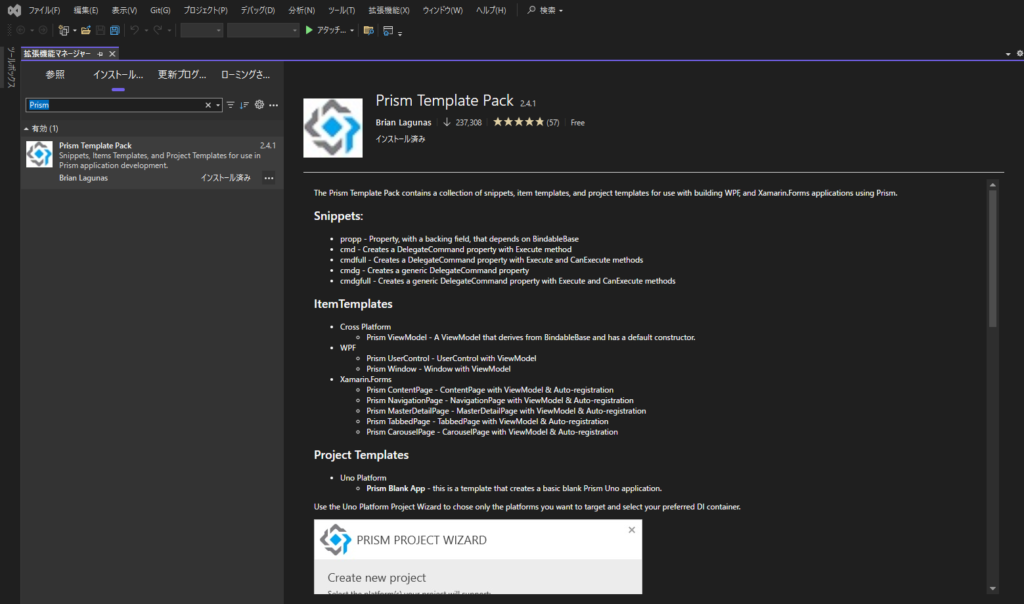Click the Navigate Backward toolbar arrow
The height and width of the screenshot is (604, 1024).
click(x=20, y=30)
